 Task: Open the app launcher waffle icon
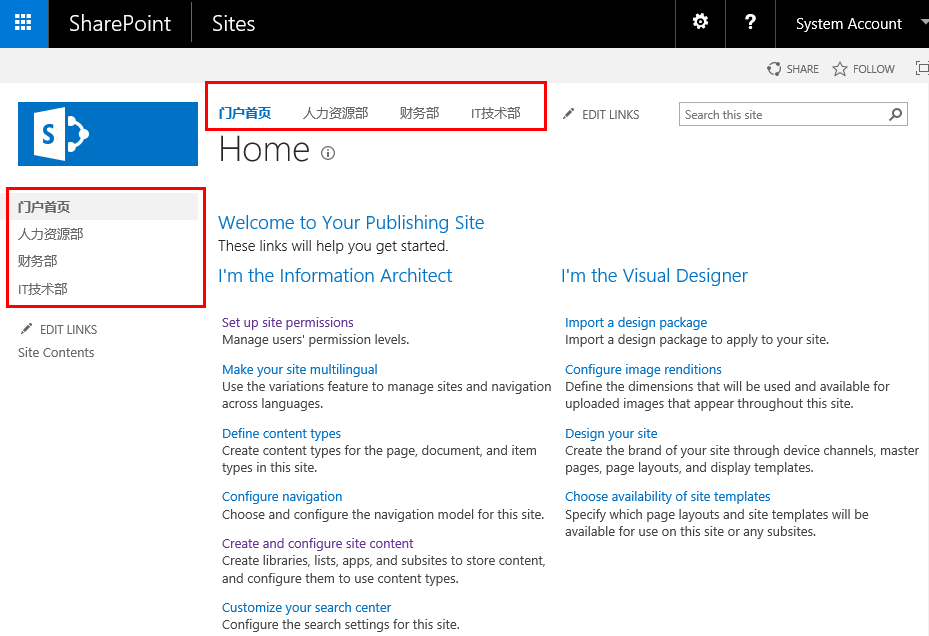coord(23,23)
